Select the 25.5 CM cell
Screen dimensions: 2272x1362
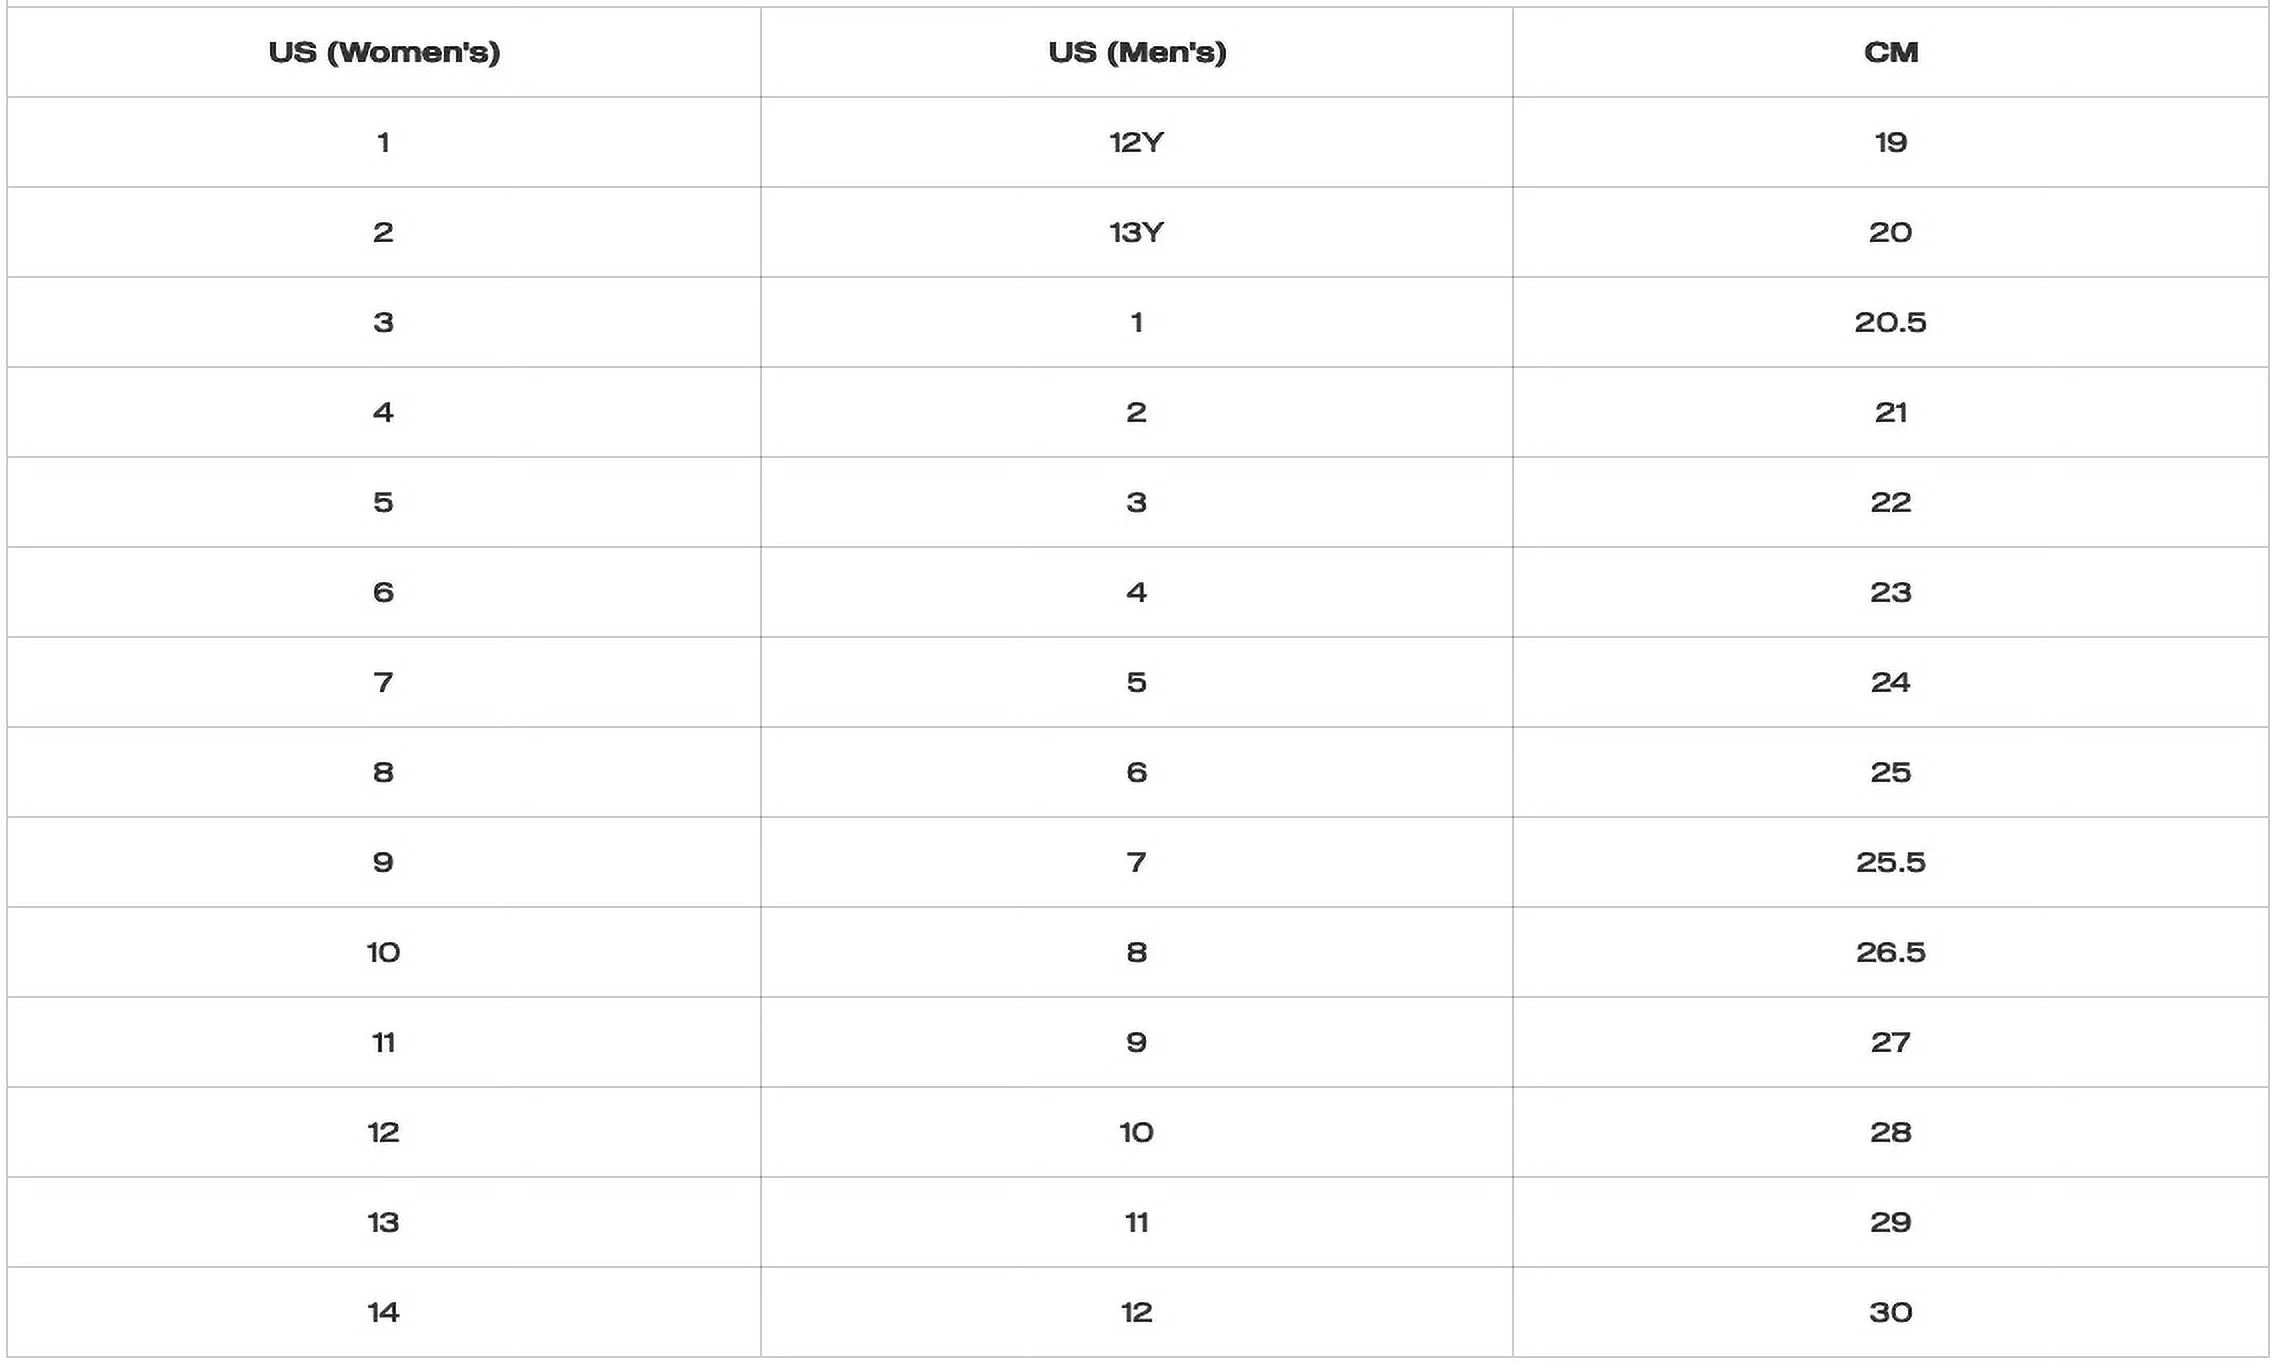(x=1890, y=862)
